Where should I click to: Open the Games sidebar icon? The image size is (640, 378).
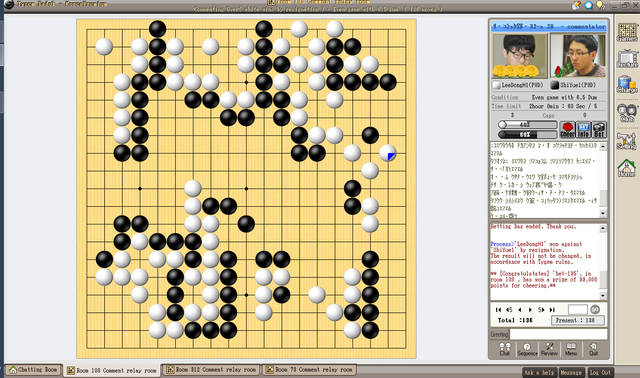(627, 32)
